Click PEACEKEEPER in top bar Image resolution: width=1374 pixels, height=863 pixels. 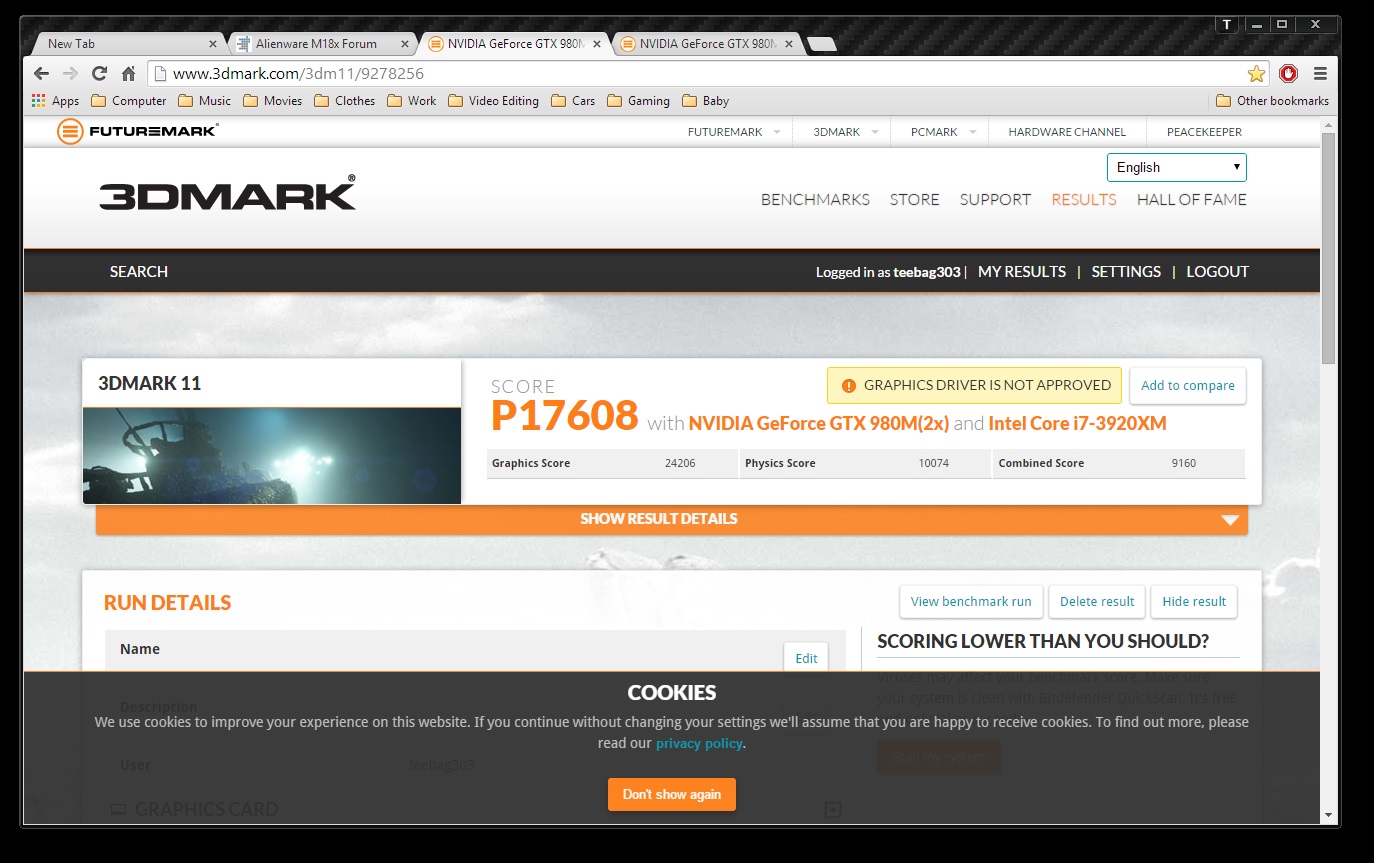pos(1204,132)
